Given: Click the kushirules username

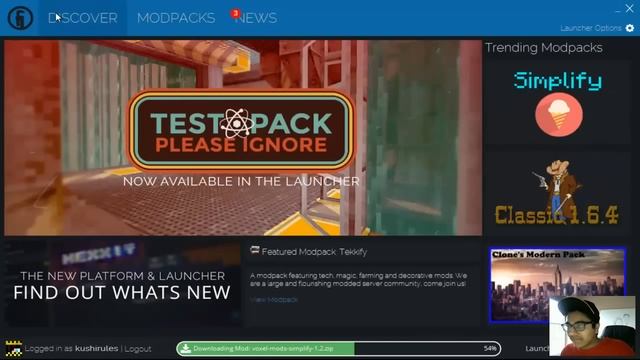Looking at the screenshot, I should click(96, 349).
